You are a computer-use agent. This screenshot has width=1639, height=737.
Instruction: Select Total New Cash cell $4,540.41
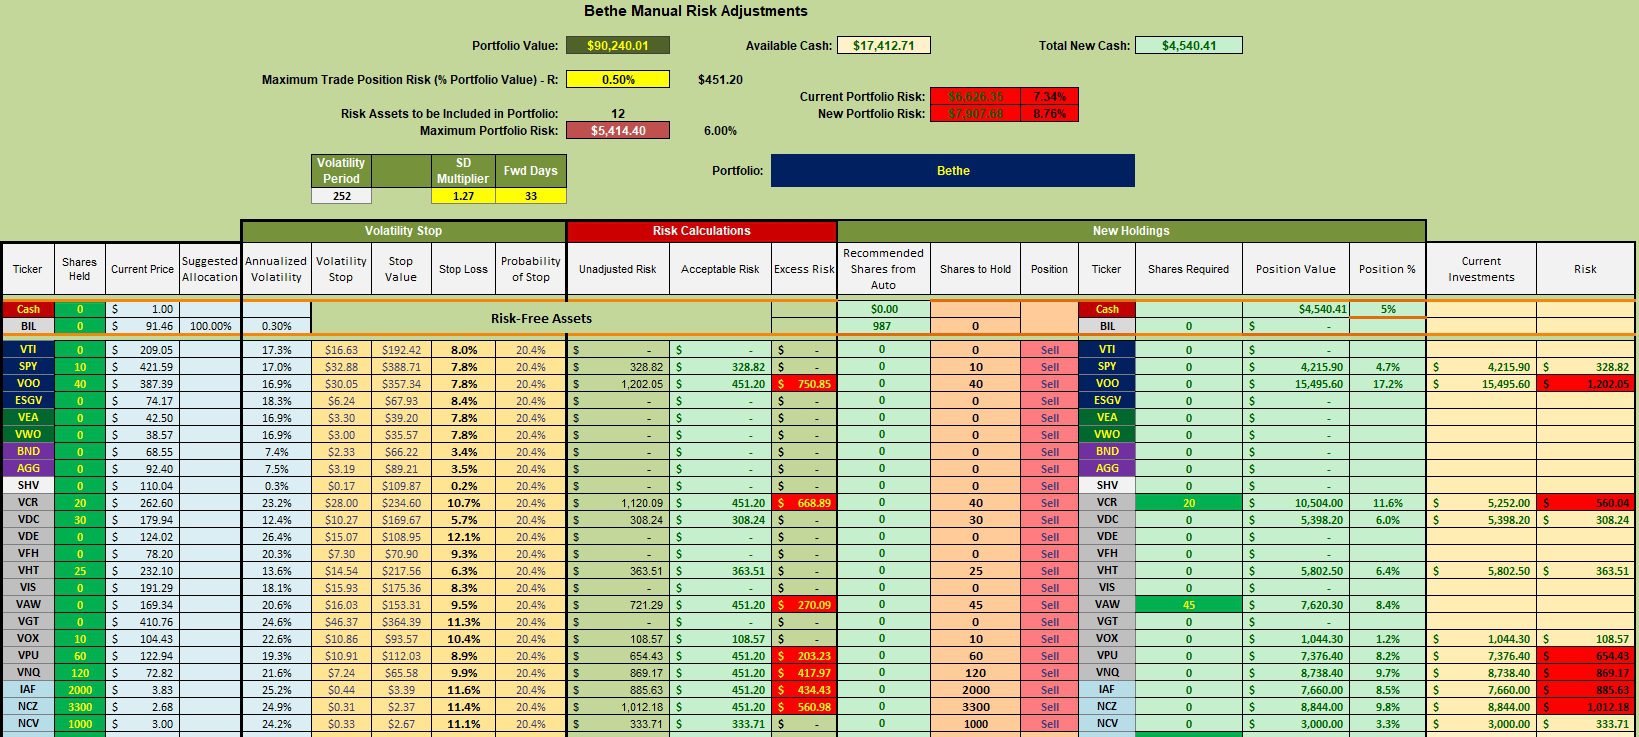click(1189, 45)
